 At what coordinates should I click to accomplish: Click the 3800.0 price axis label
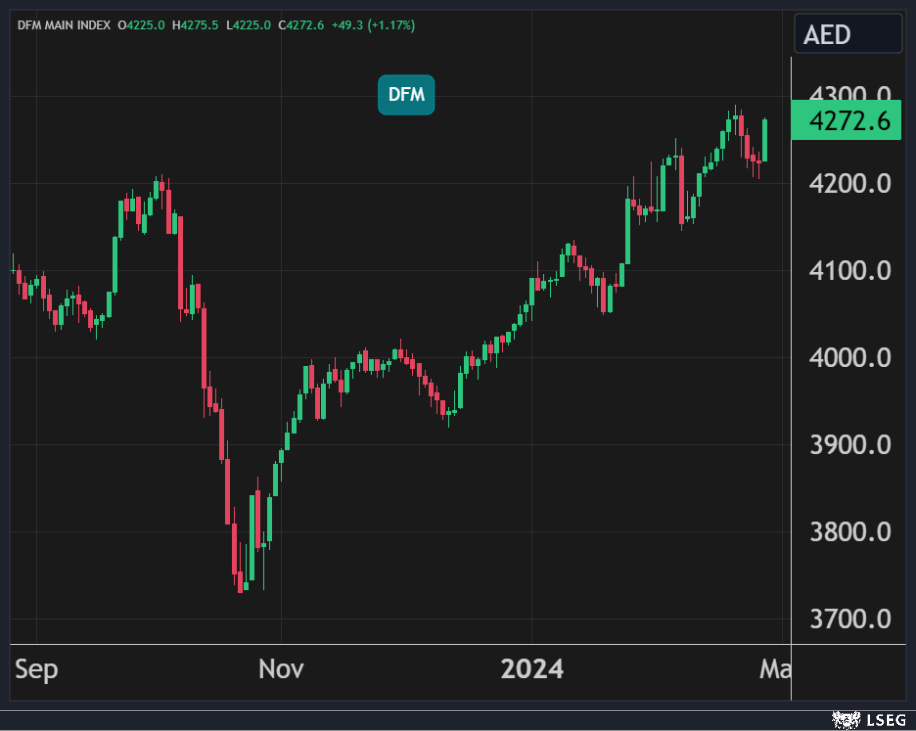(x=851, y=532)
